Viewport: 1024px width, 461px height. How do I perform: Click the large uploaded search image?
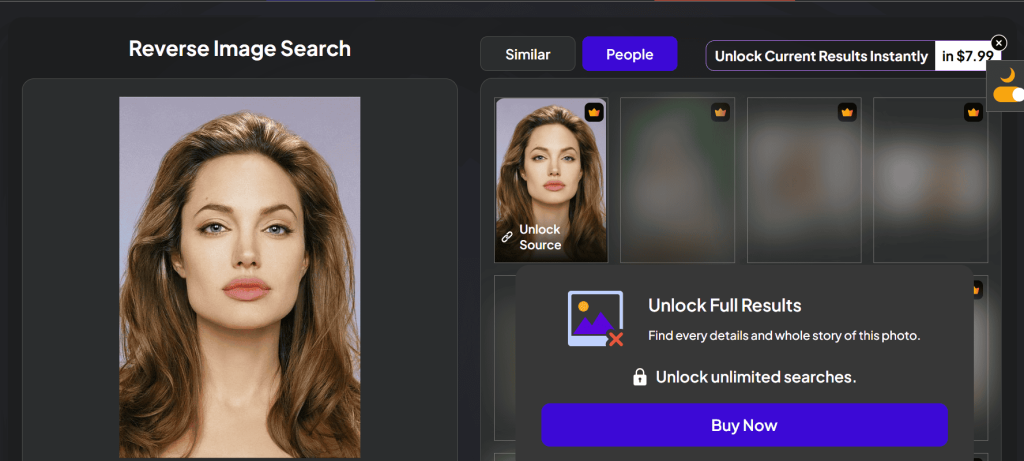coord(240,278)
